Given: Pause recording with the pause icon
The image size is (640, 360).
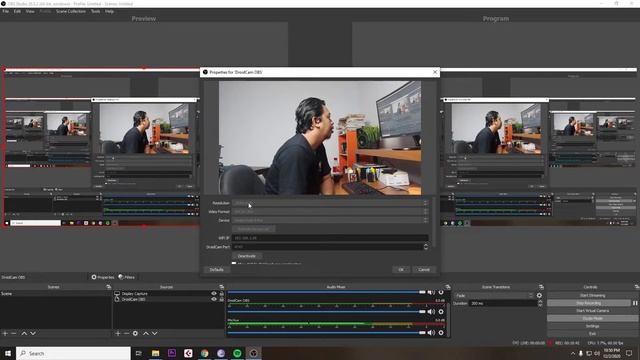Looking at the screenshot, I should click(x=635, y=303).
